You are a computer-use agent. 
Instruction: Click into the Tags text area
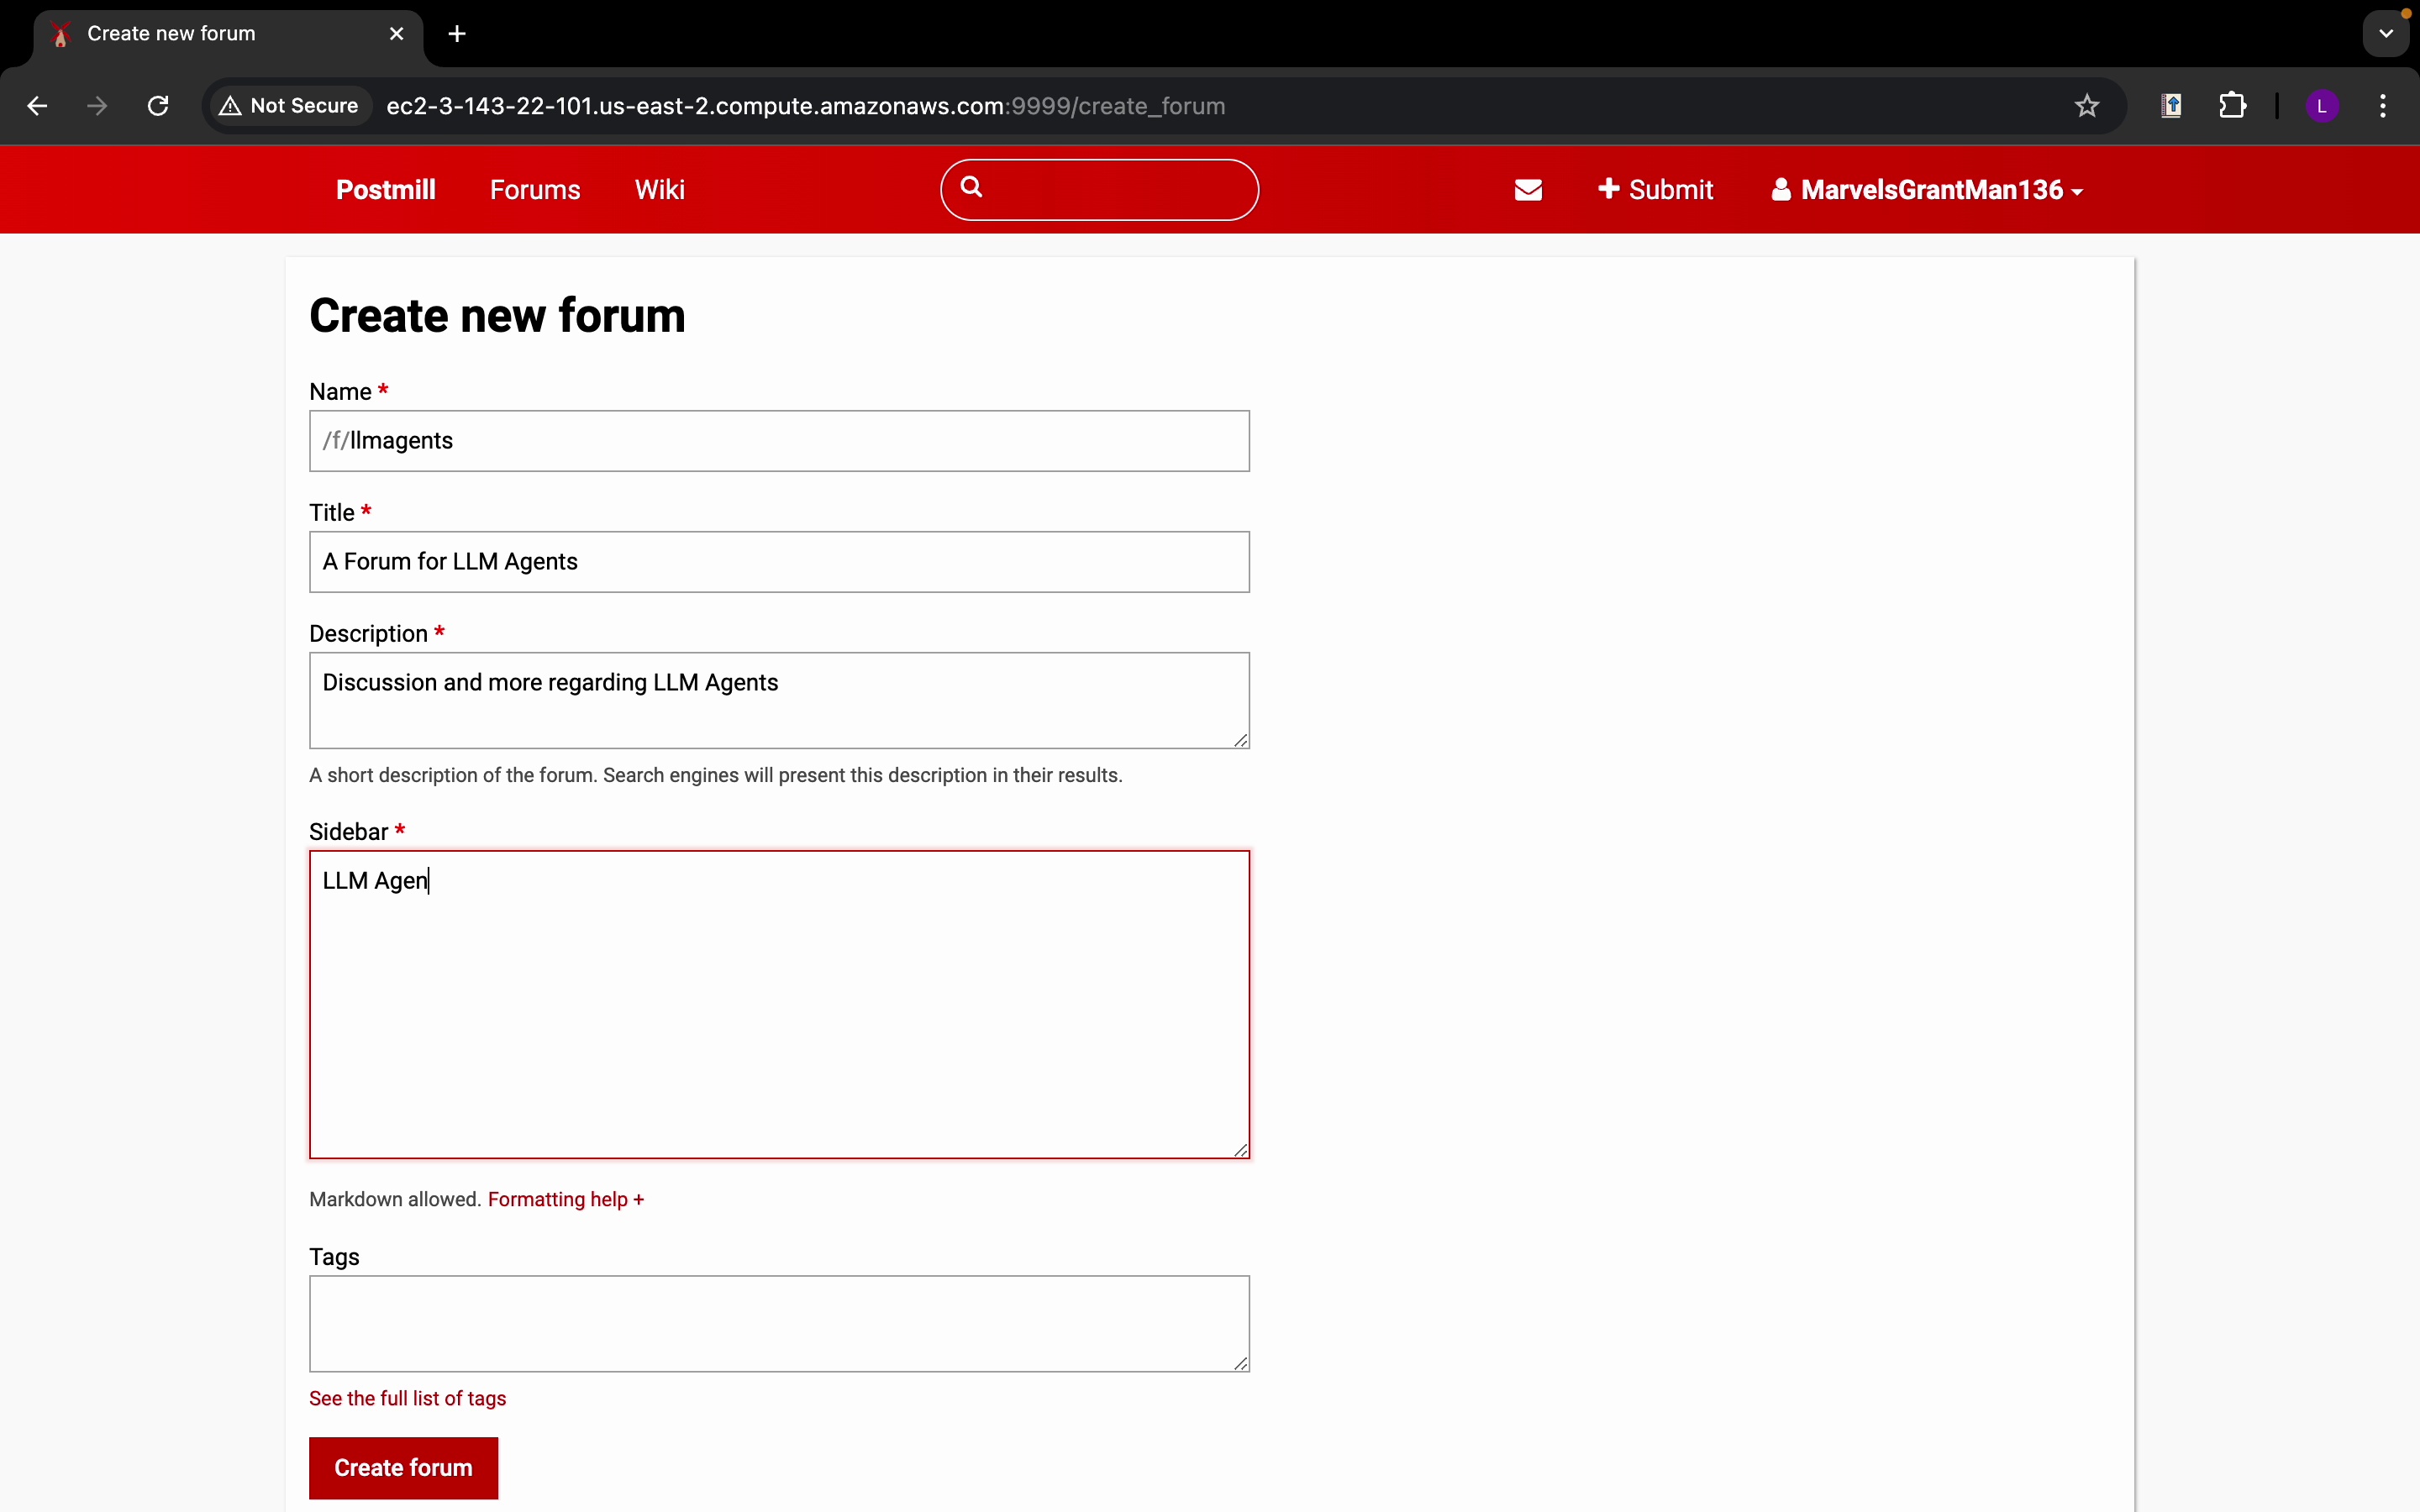(778, 1322)
